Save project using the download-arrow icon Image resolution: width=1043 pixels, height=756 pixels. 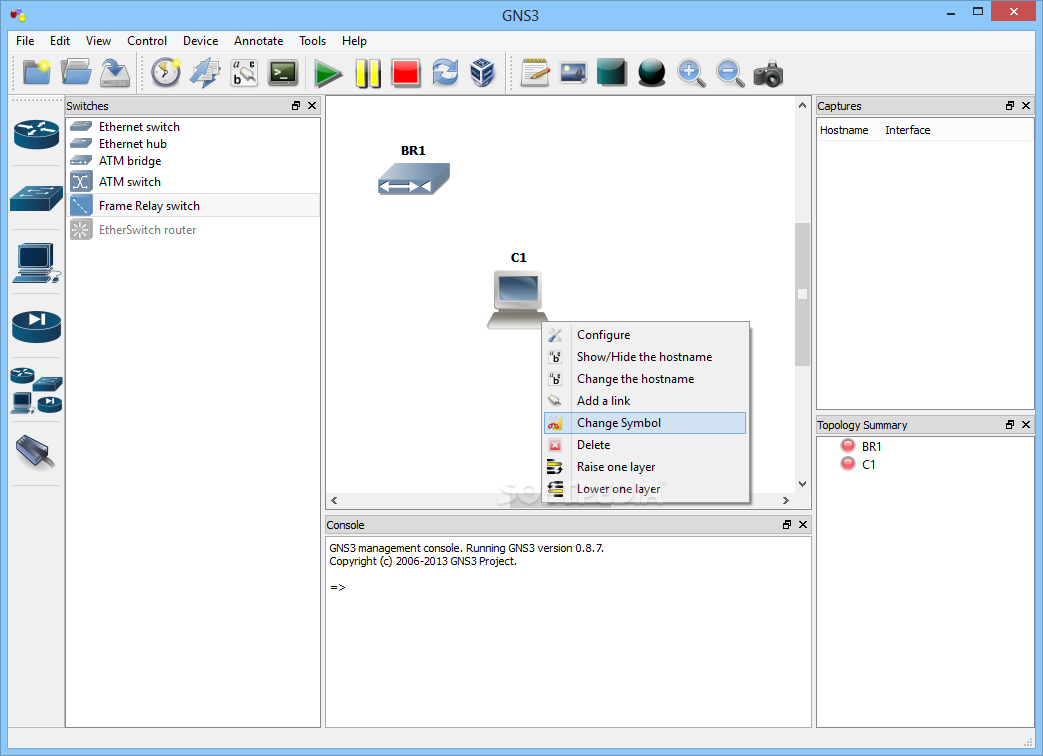pyautogui.click(x=115, y=72)
